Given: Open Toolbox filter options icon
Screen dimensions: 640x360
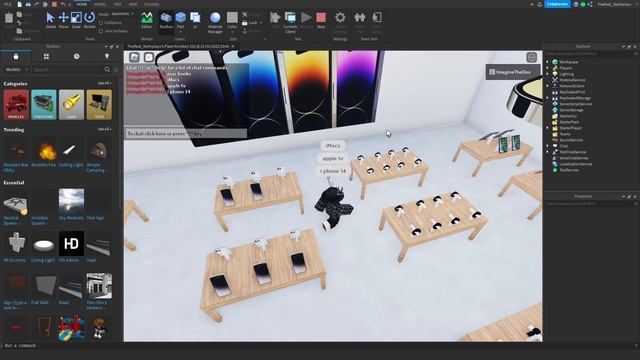Looking at the screenshot, I should [x=116, y=70].
